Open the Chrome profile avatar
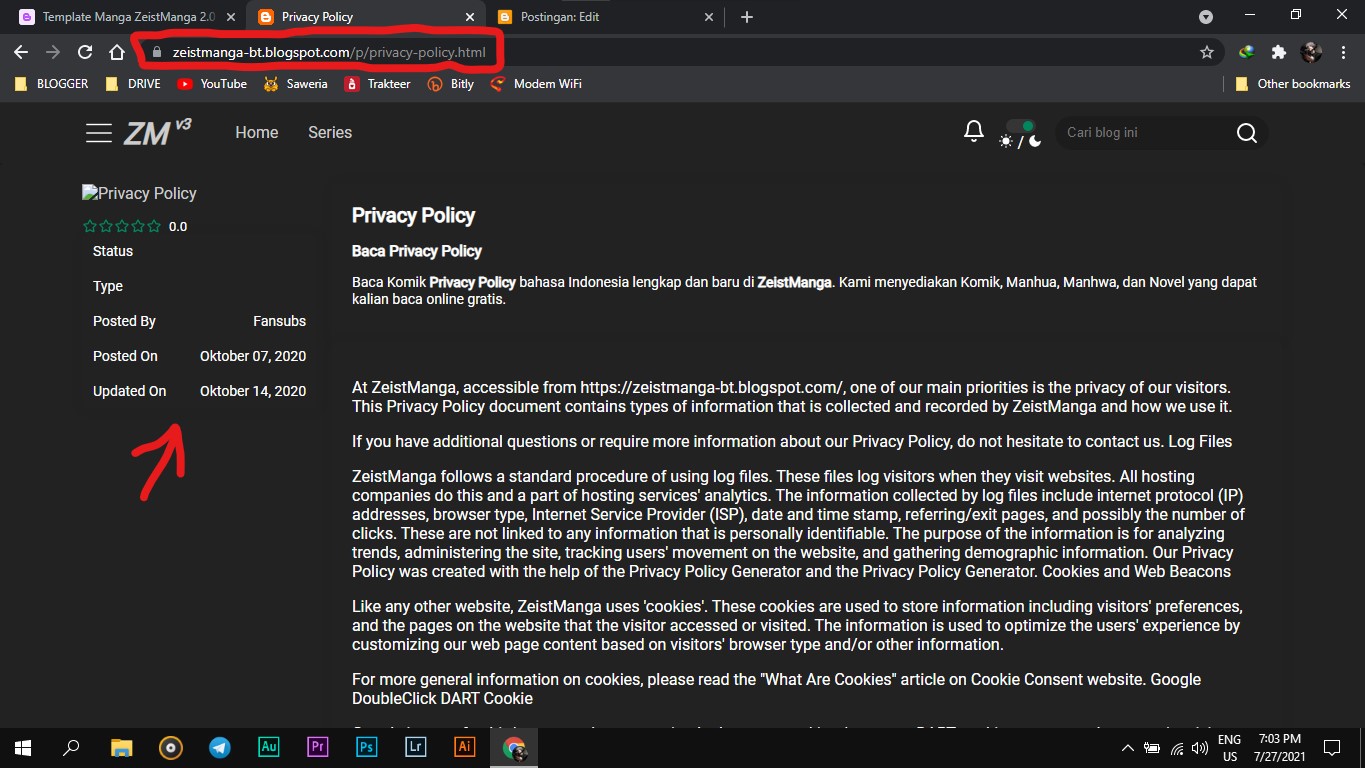Screen dimensions: 1365x768 click(1311, 52)
